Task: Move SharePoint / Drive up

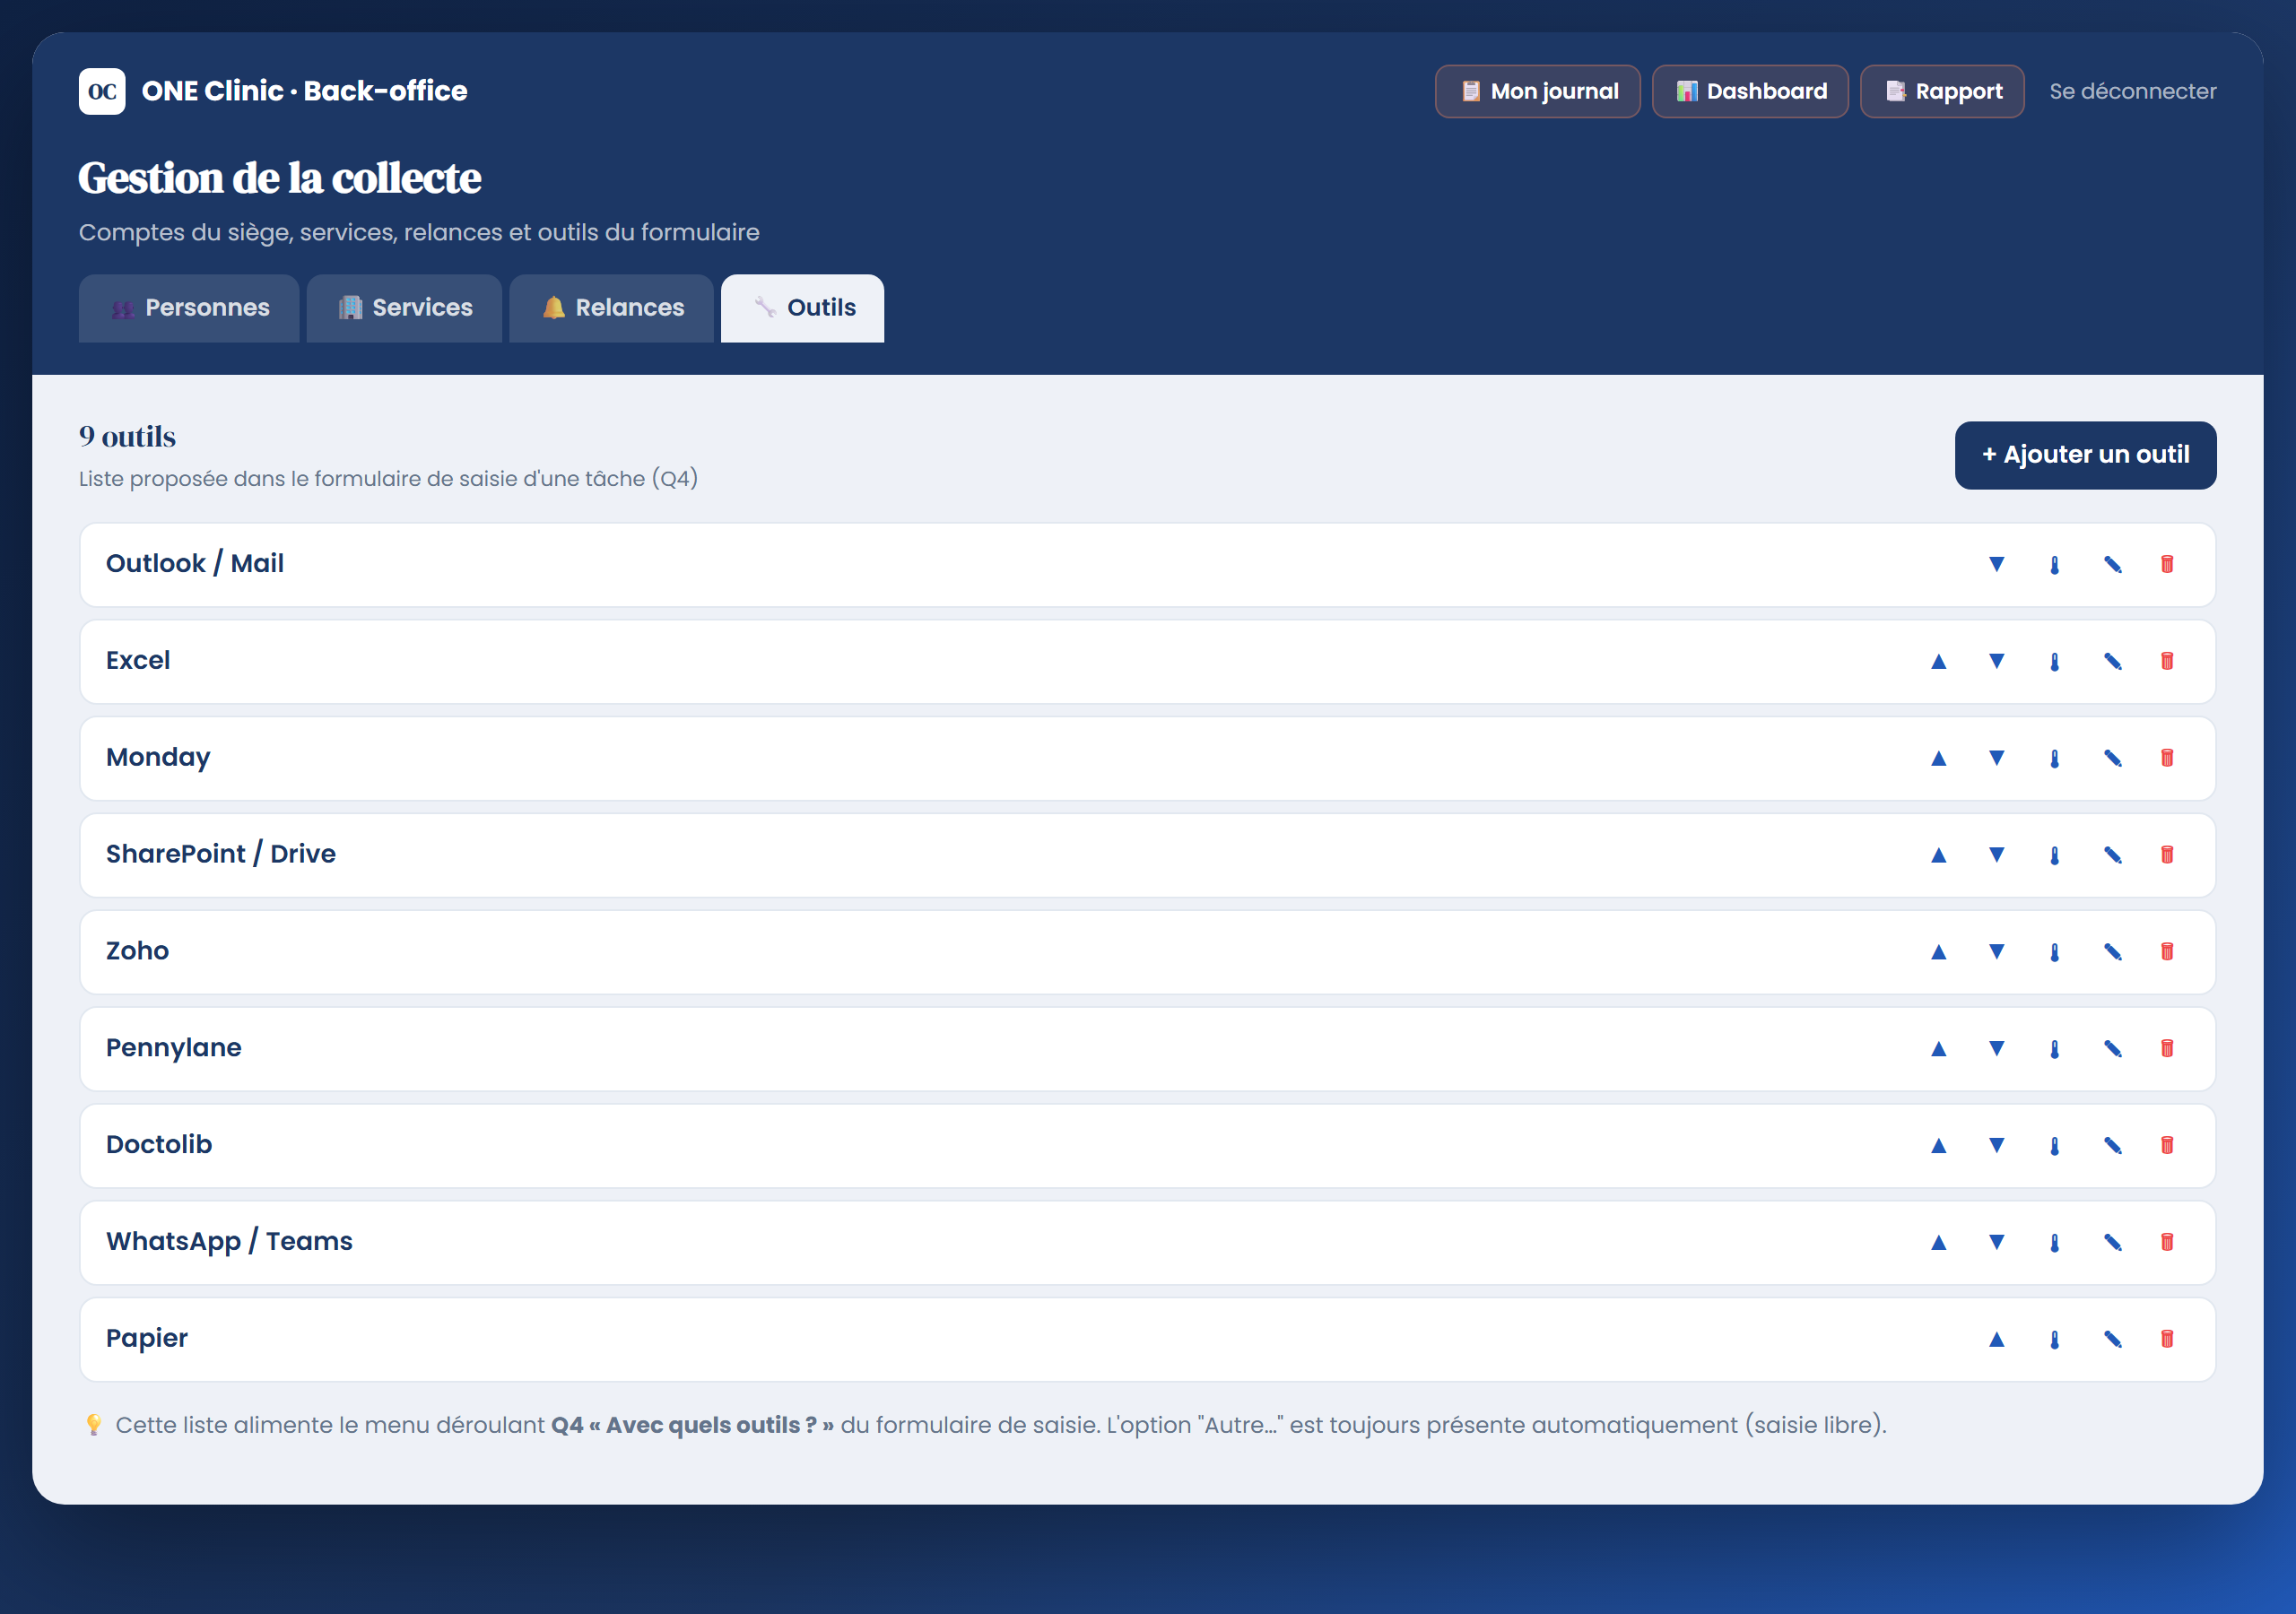Action: (1938, 855)
